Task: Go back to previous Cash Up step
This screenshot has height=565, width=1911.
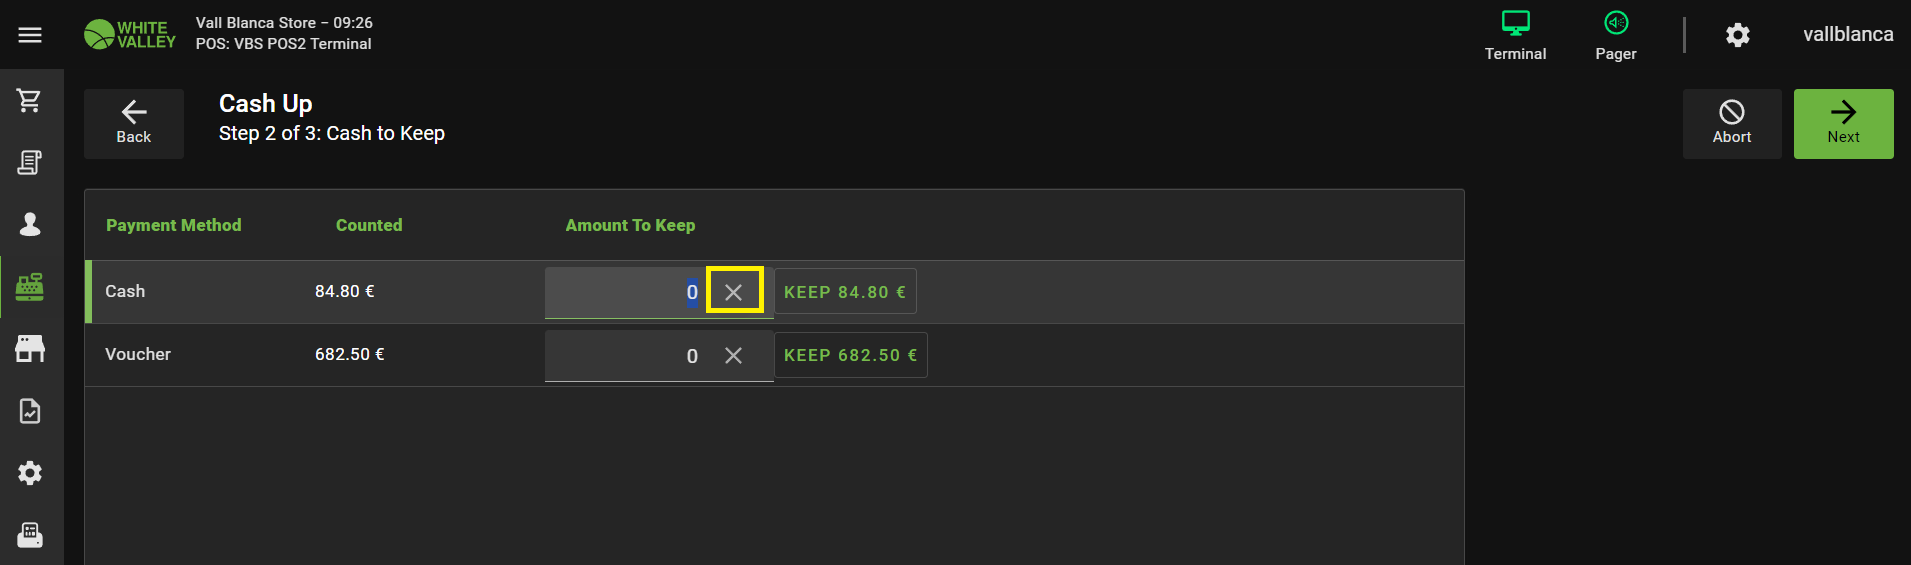Action: tap(134, 123)
